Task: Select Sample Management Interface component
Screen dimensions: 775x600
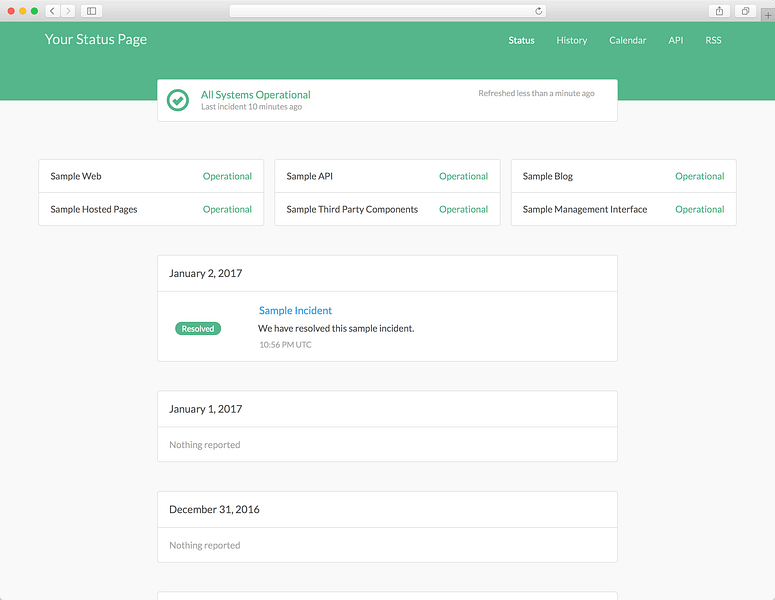Action: pos(585,210)
